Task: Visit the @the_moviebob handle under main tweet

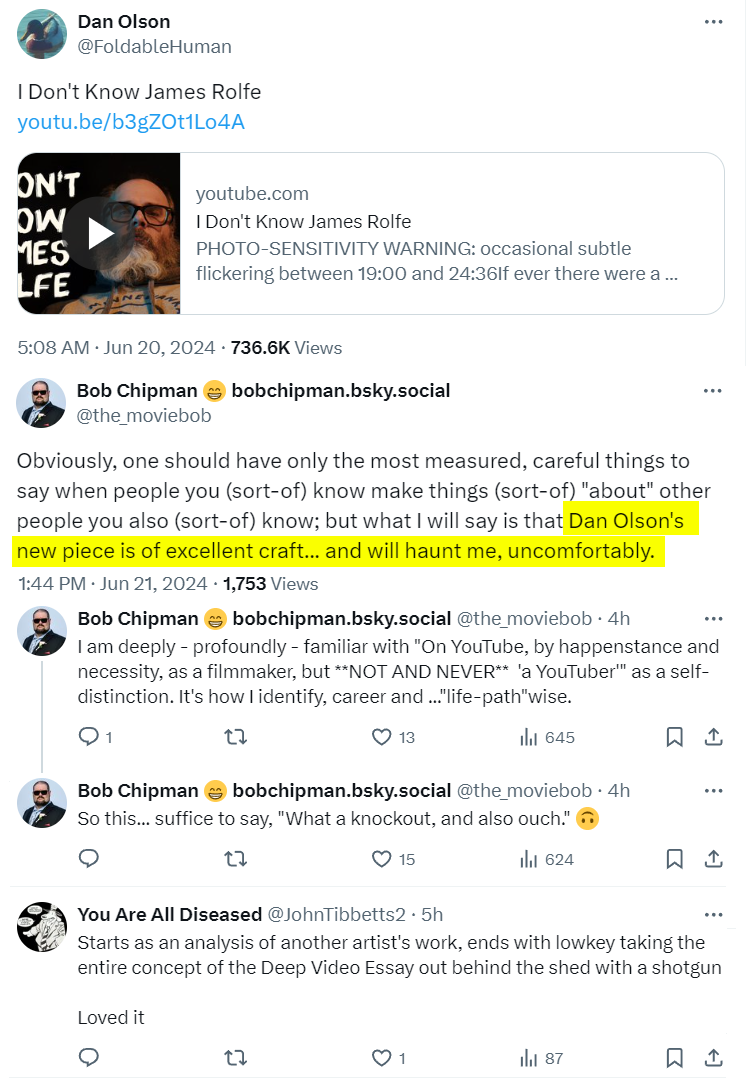Action: [x=144, y=416]
